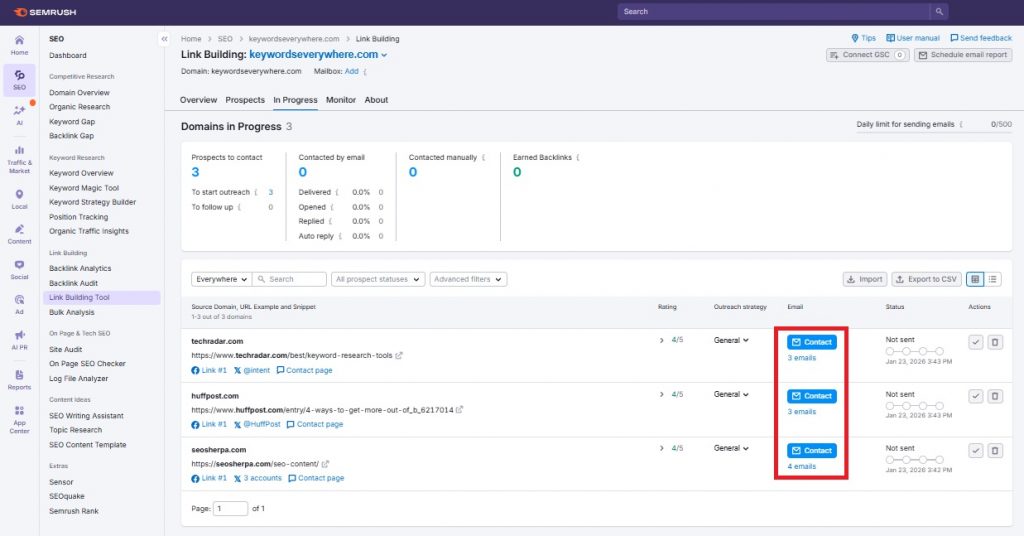Open the User manual link
Viewport: 1024px width, 536px height.
[x=913, y=39]
